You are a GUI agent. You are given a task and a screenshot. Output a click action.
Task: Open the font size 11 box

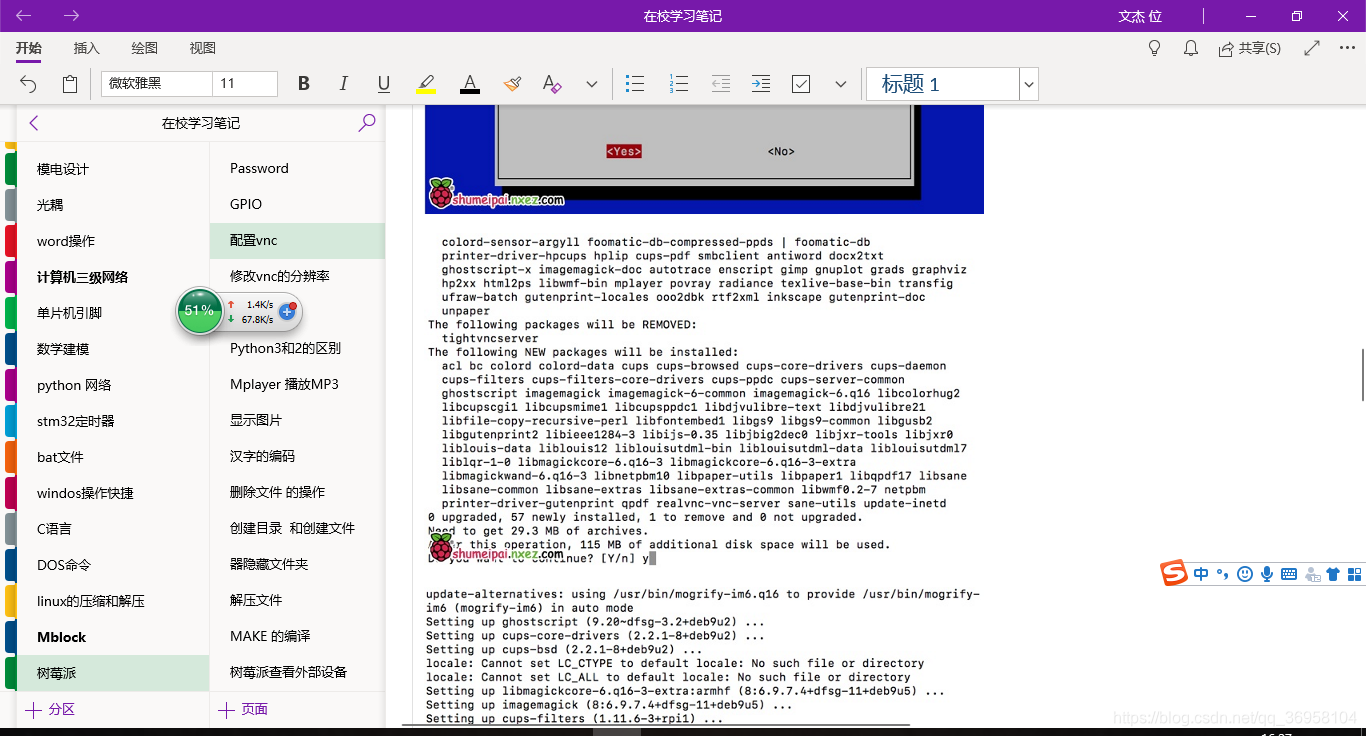click(x=245, y=84)
